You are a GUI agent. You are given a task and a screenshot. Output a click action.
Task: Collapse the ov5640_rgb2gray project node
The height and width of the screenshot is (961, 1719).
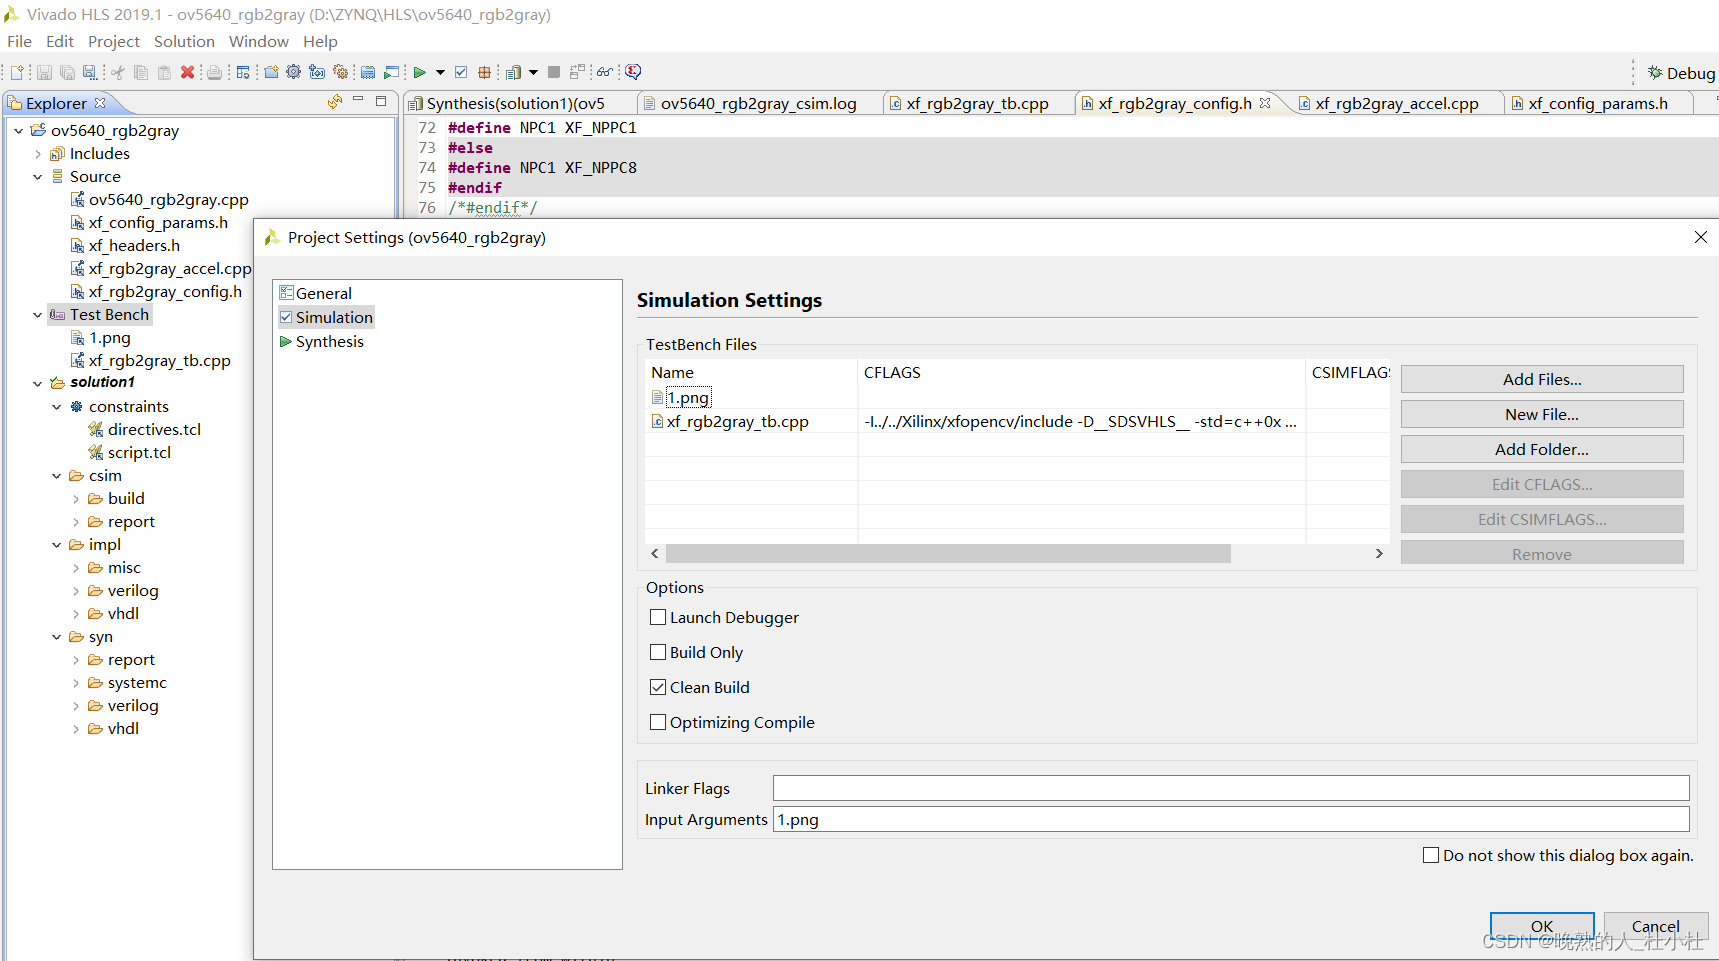tap(18, 130)
